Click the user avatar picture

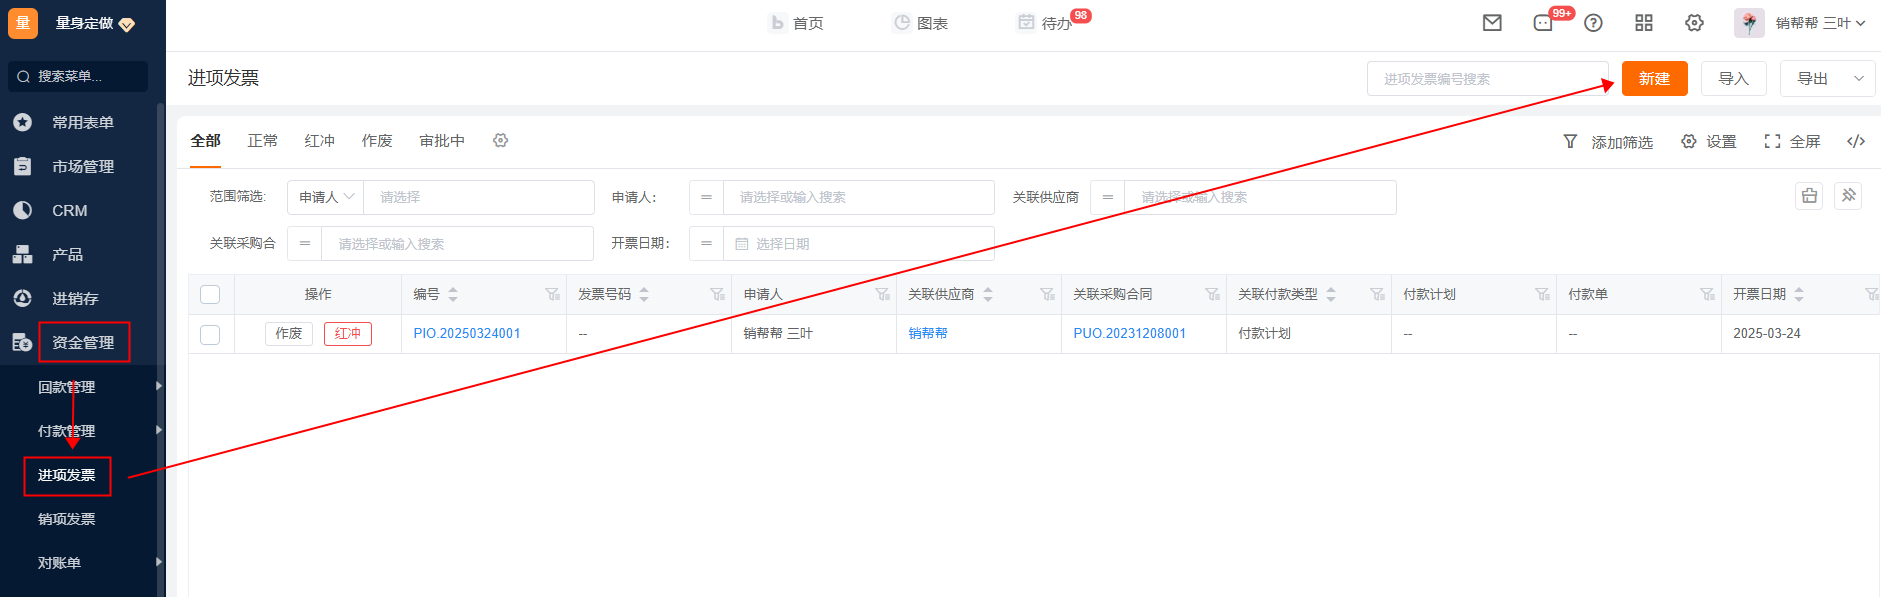(x=1749, y=23)
